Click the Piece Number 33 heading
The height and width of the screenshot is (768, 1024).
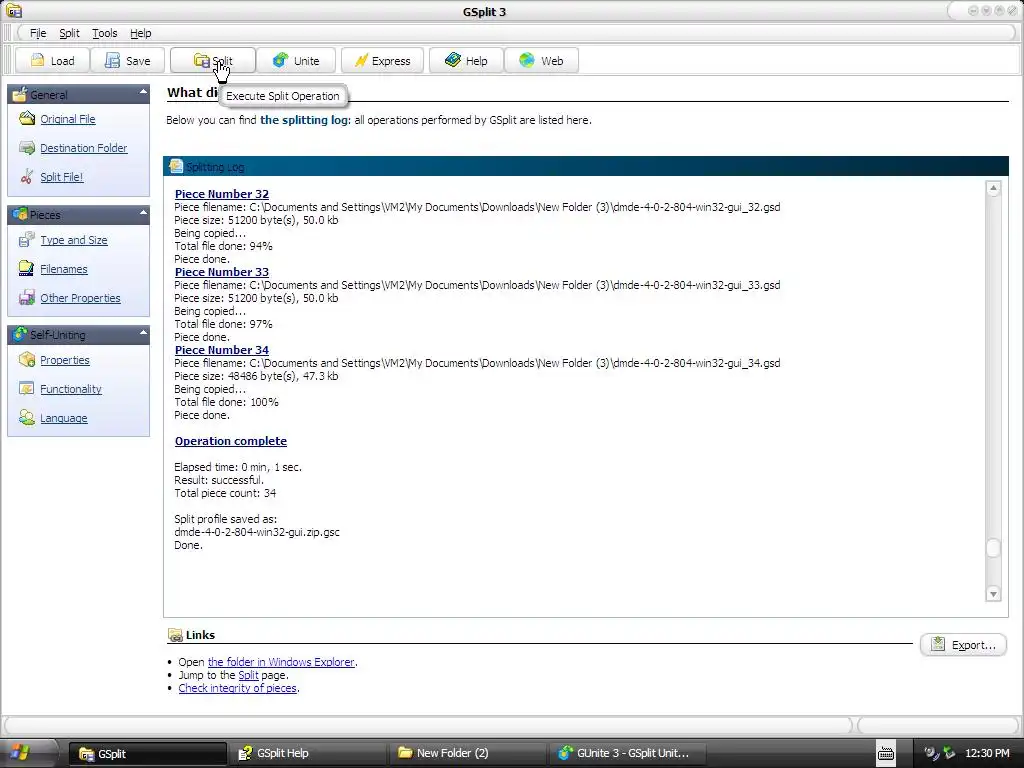[221, 272]
